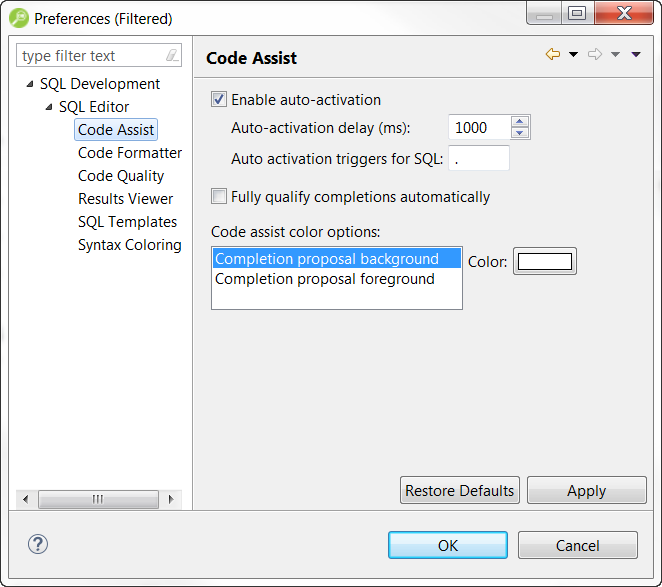The height and width of the screenshot is (587, 662).
Task: Select Completion proposal foreground option
Action: (325, 279)
